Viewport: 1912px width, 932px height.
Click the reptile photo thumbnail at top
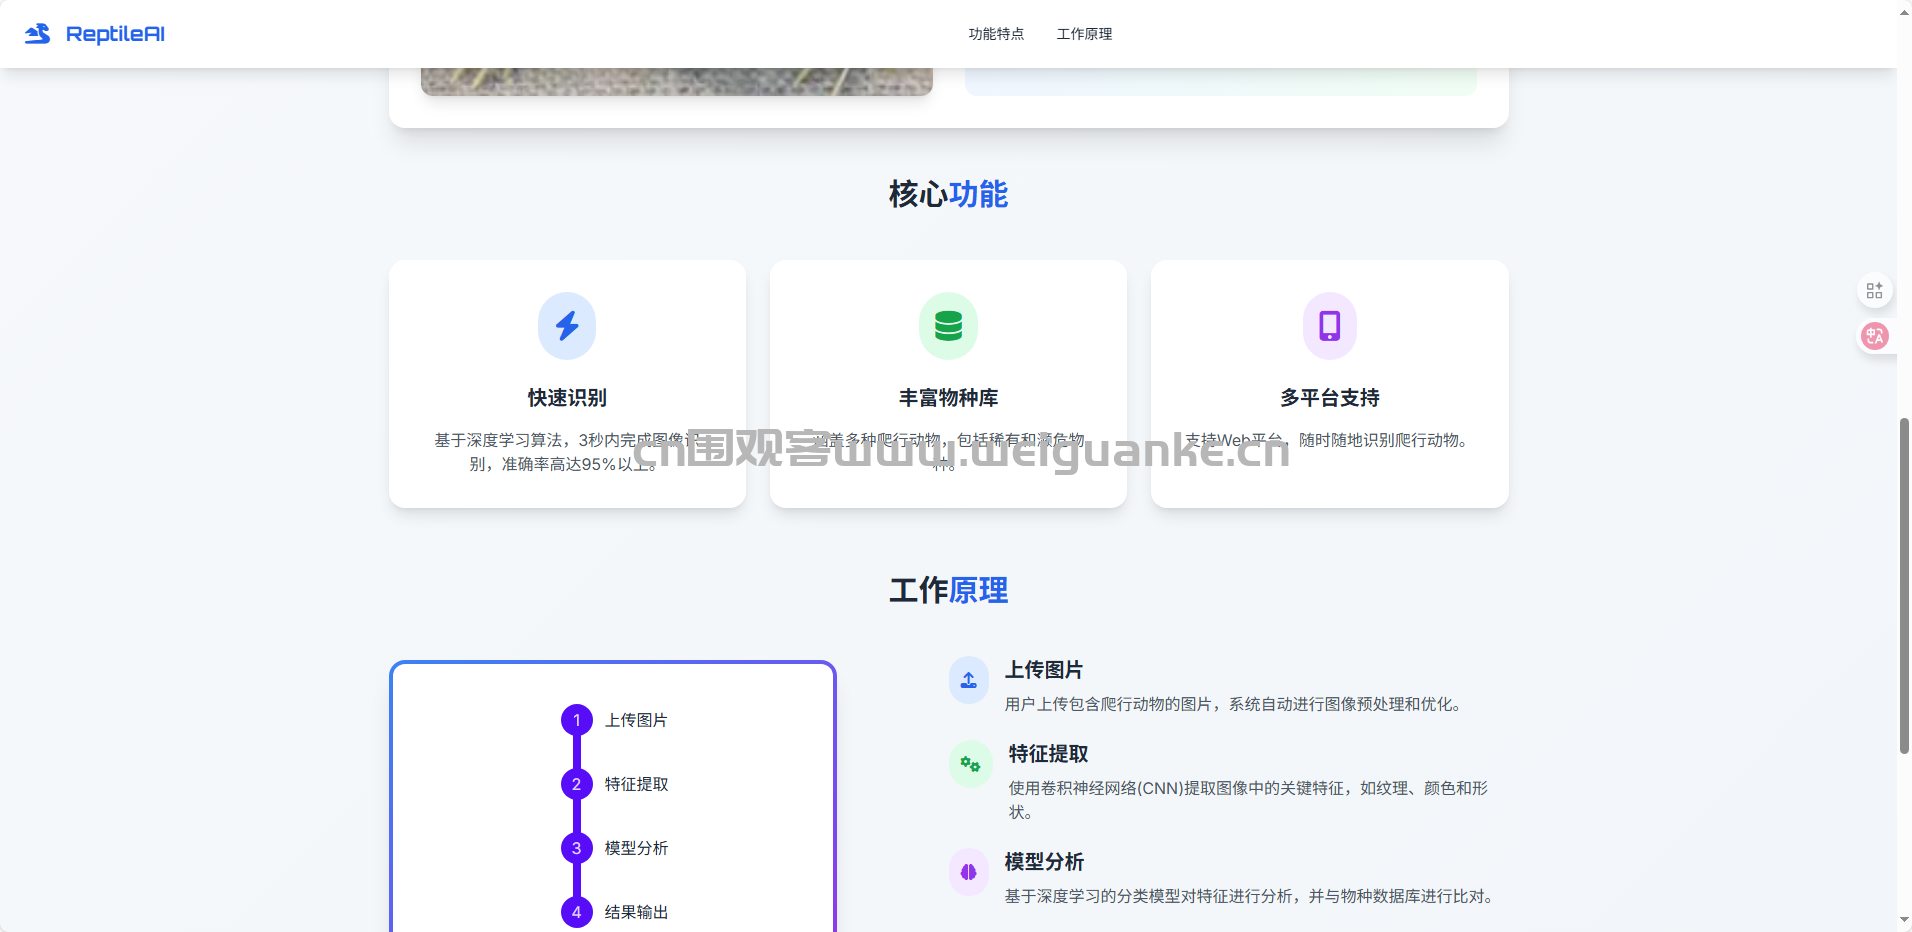click(x=676, y=82)
